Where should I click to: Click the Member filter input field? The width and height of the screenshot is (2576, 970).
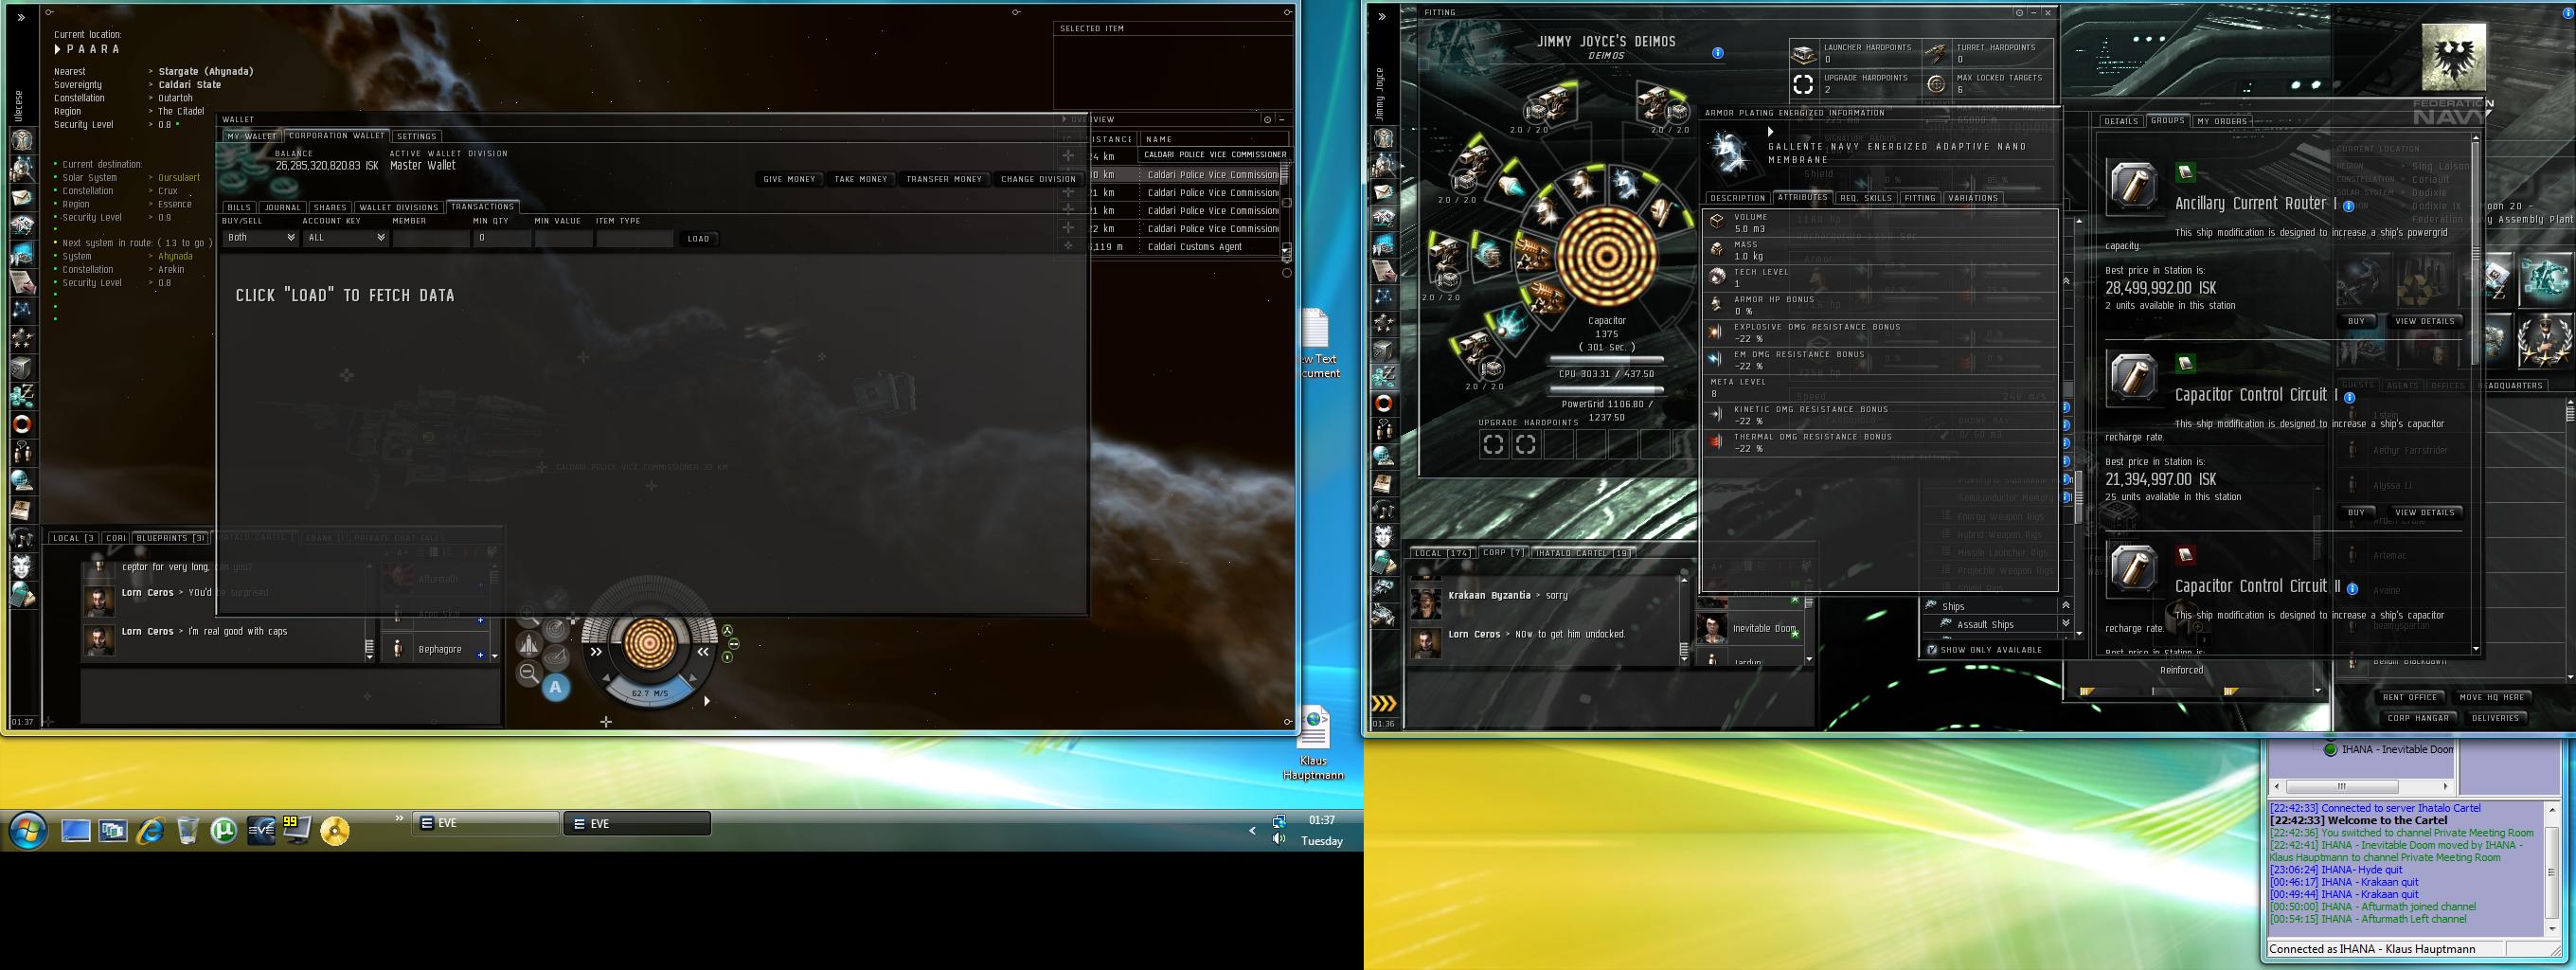click(x=431, y=238)
